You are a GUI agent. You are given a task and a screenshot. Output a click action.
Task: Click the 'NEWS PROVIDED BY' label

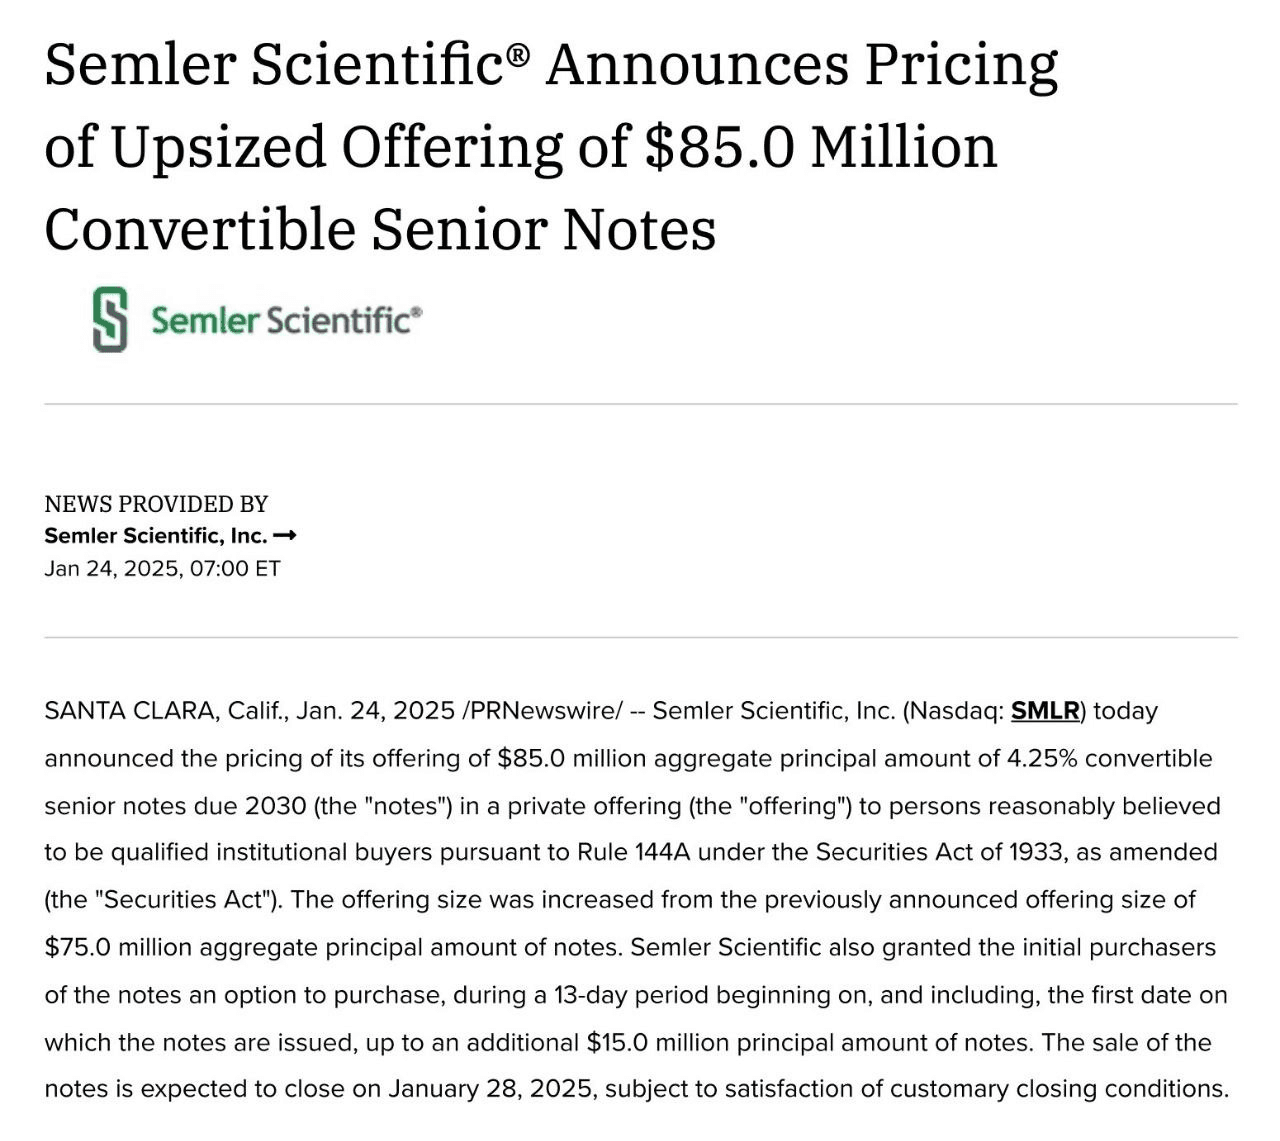(156, 504)
